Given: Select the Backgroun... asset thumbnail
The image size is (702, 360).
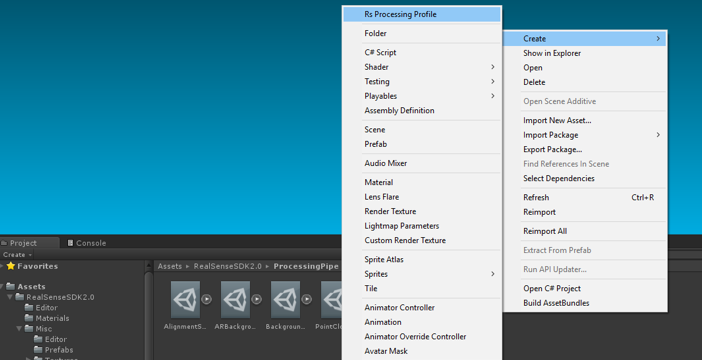Looking at the screenshot, I should tap(285, 300).
